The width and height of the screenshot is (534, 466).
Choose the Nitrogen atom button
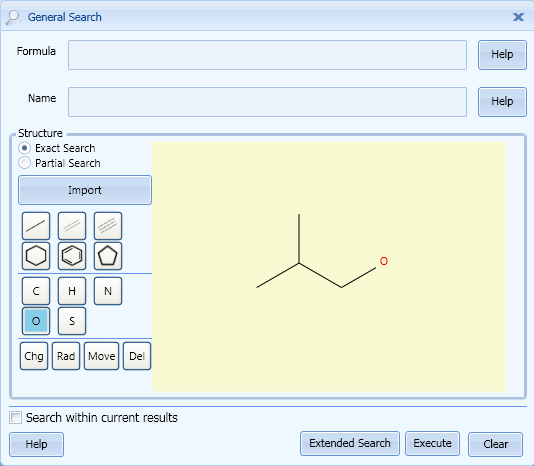(x=108, y=291)
